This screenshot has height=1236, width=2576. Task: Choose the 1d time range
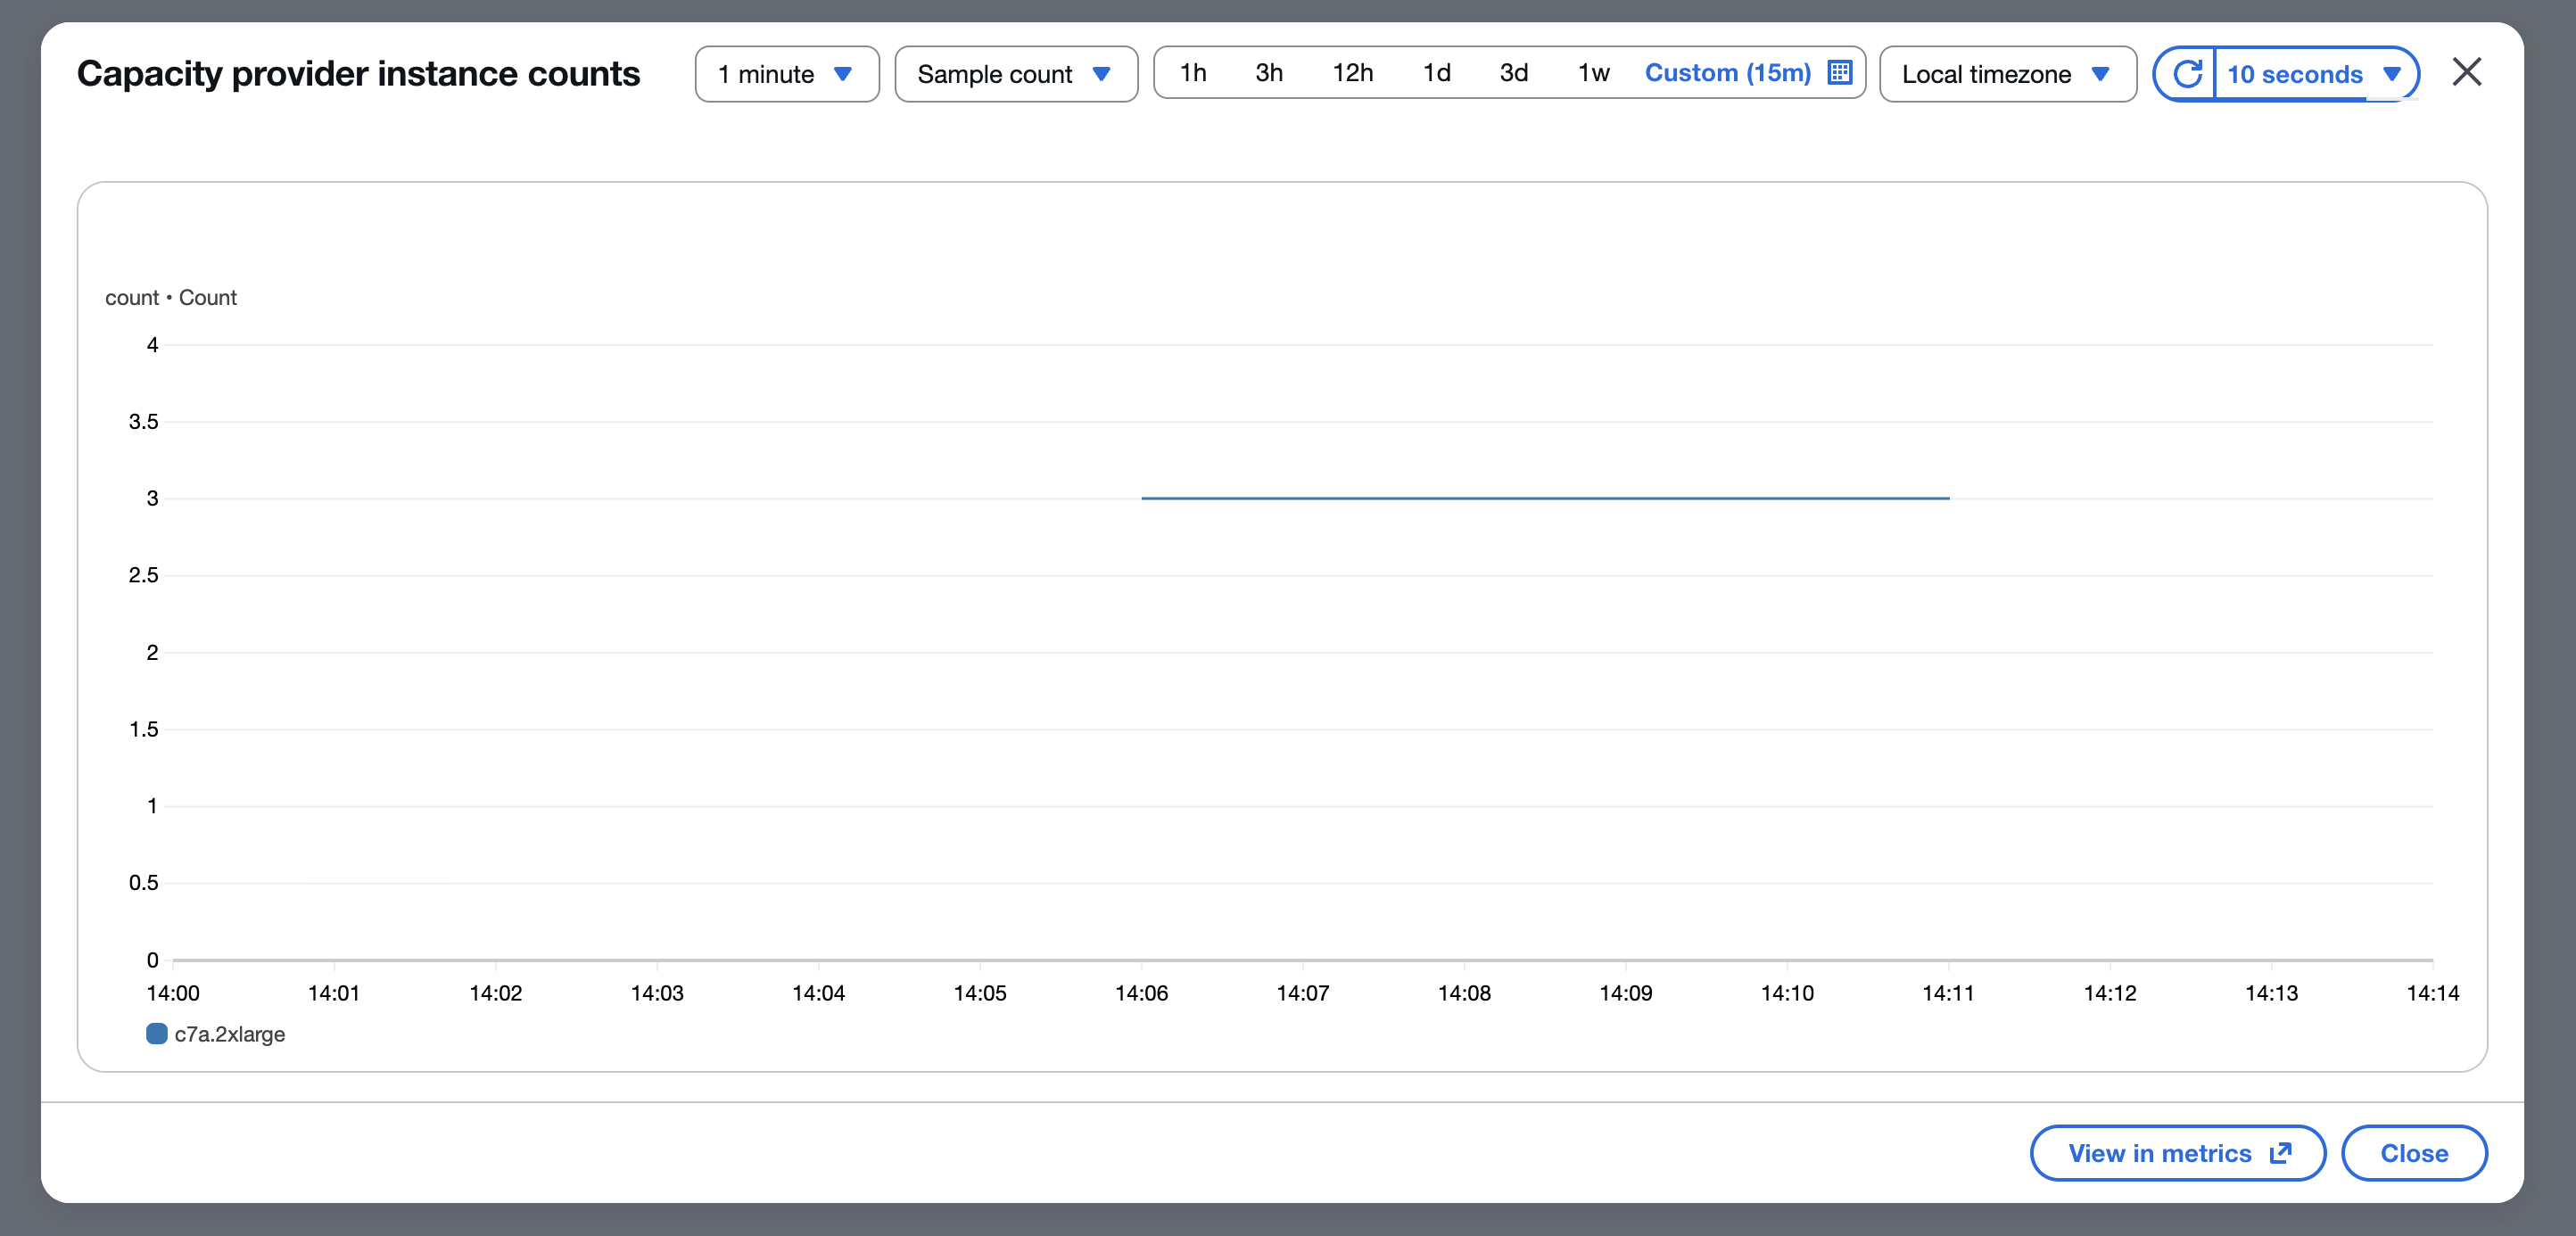click(1436, 73)
